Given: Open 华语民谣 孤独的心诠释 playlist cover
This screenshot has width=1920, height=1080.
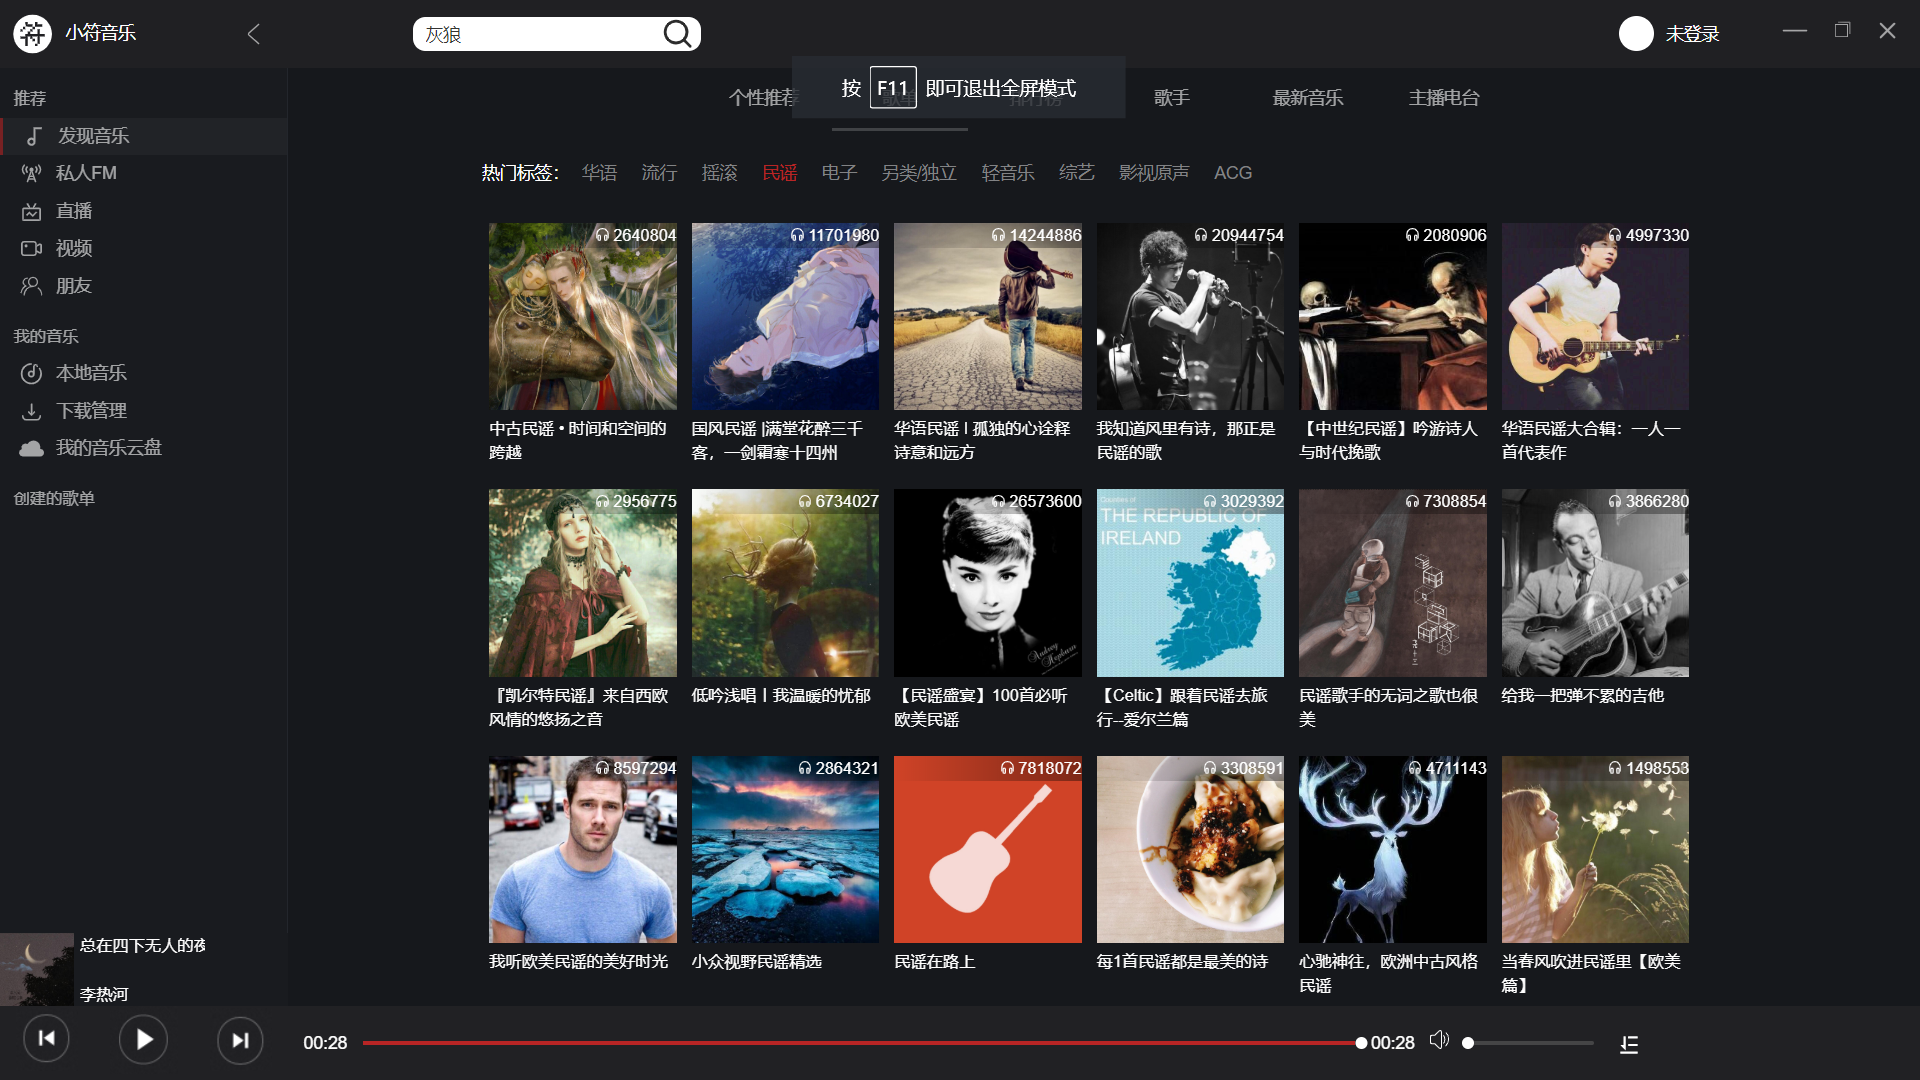Looking at the screenshot, I should 988,316.
